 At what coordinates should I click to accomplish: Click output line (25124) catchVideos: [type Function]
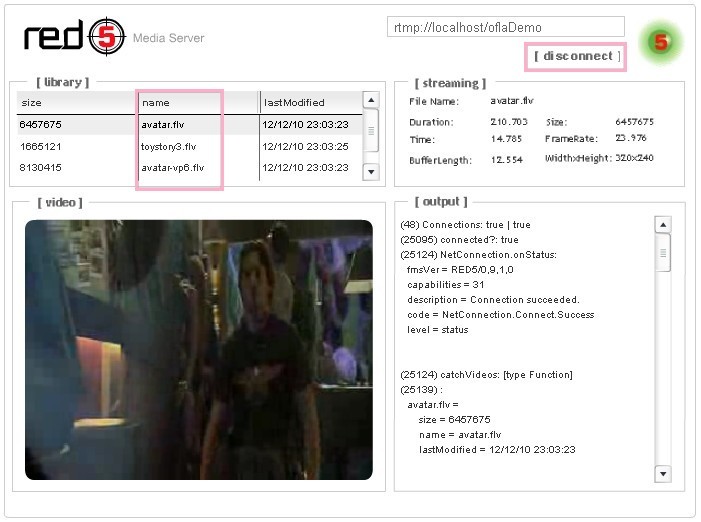click(x=486, y=375)
